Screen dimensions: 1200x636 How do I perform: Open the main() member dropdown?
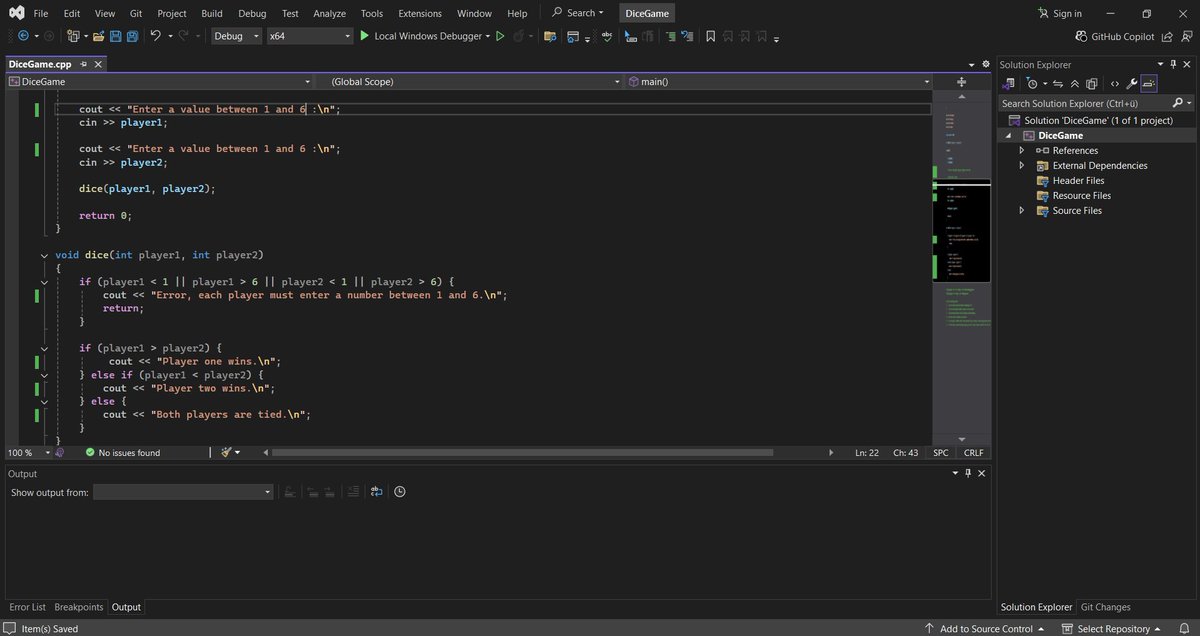point(778,81)
